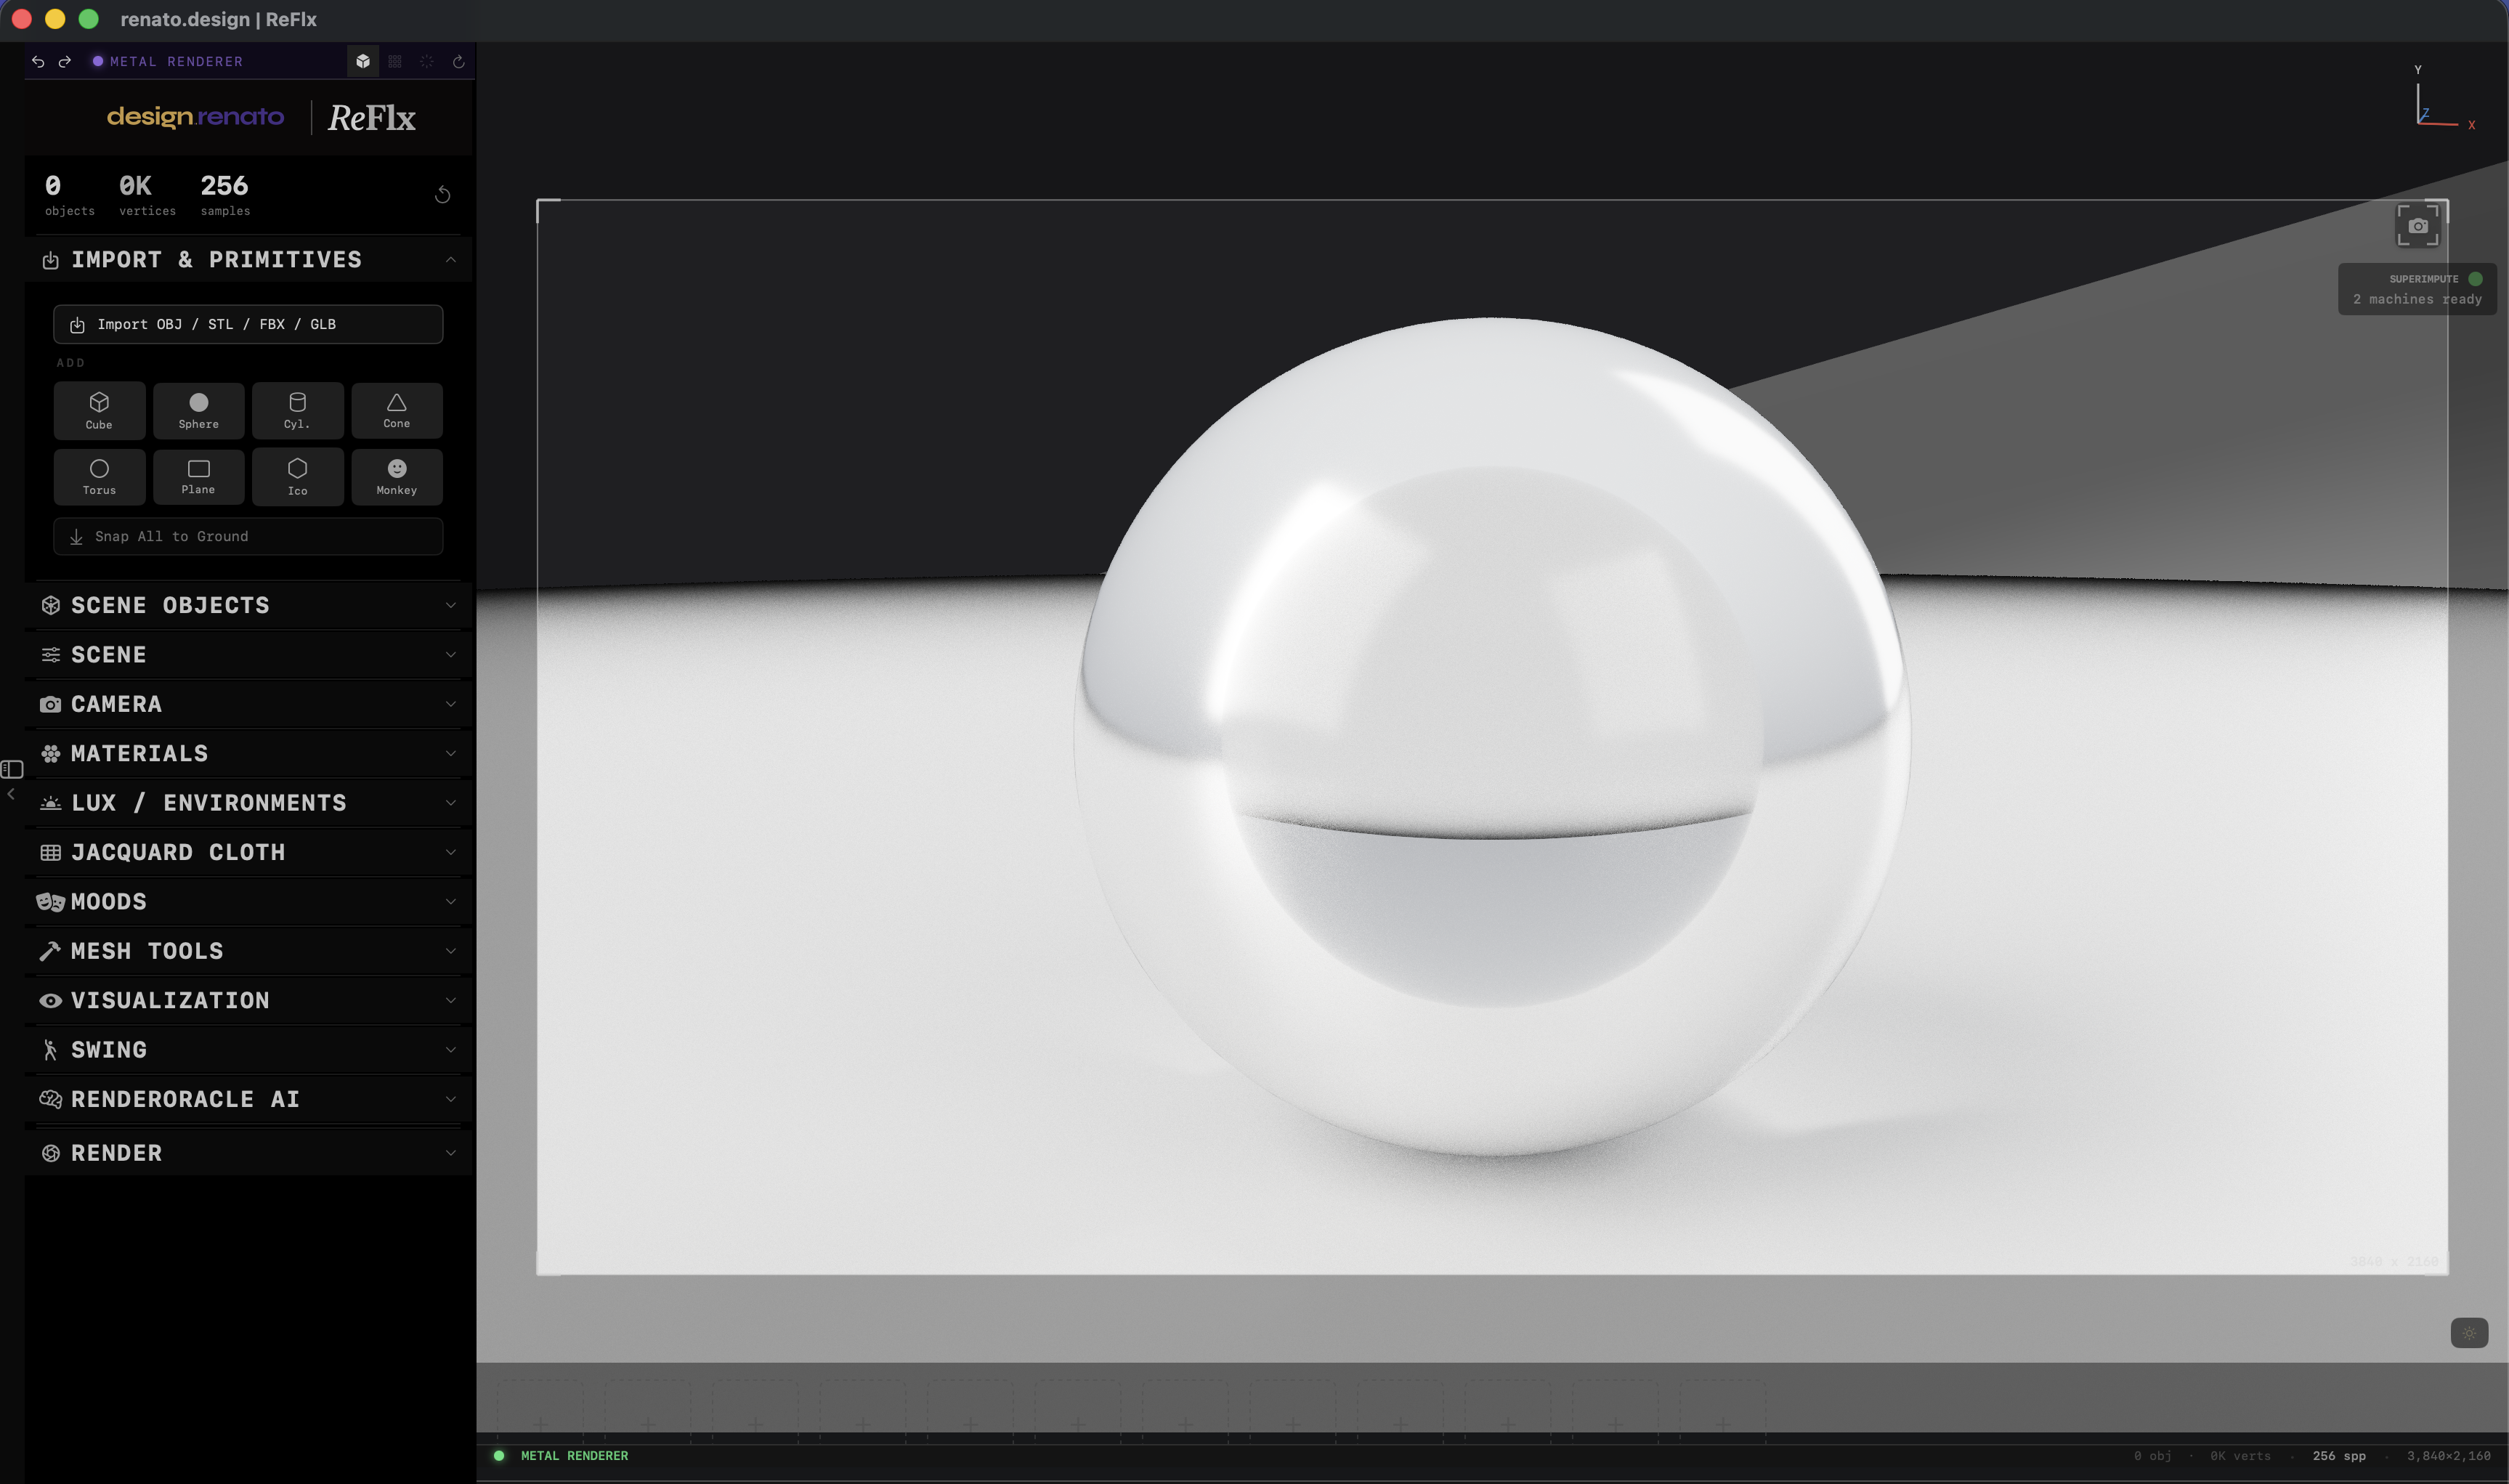Viewport: 2509px width, 1484px height.
Task: Add a Cone primitive
Action: (x=396, y=410)
